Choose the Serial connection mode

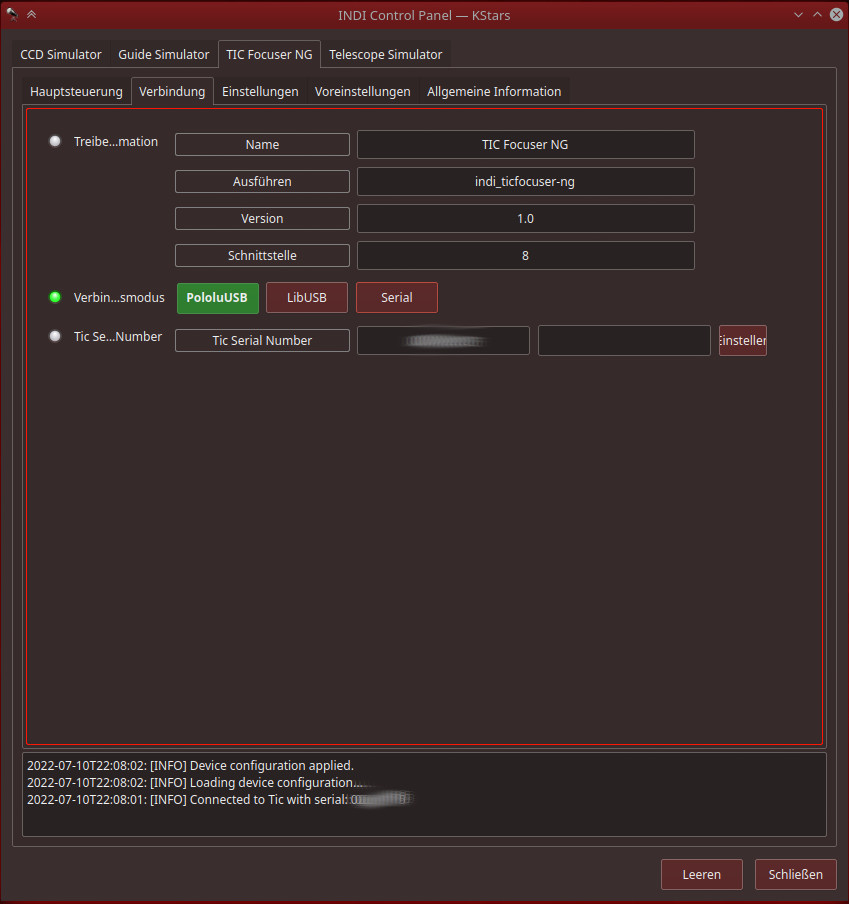(x=396, y=297)
